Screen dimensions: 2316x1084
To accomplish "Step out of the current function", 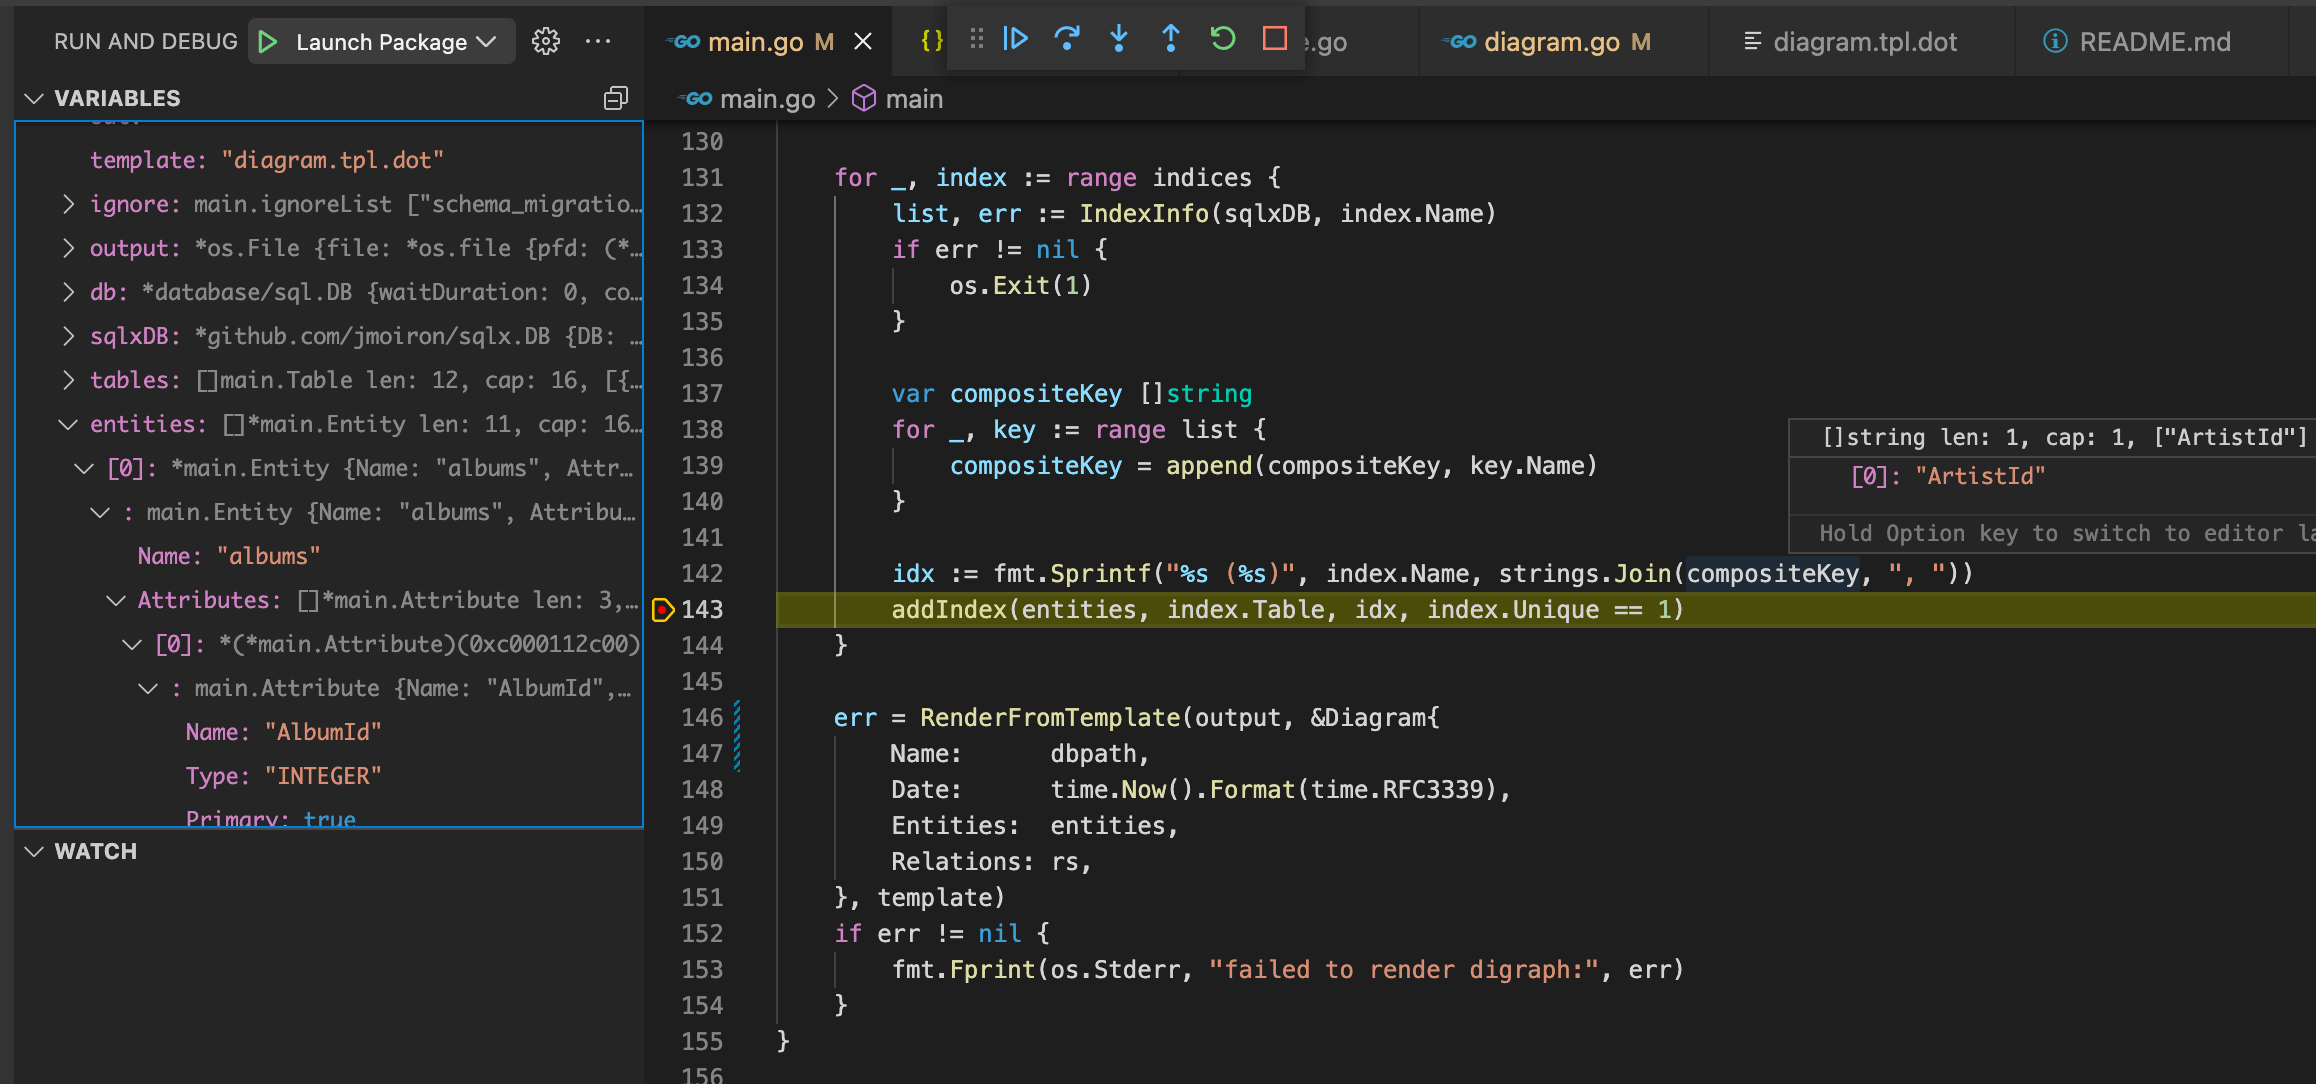I will 1171,39.
